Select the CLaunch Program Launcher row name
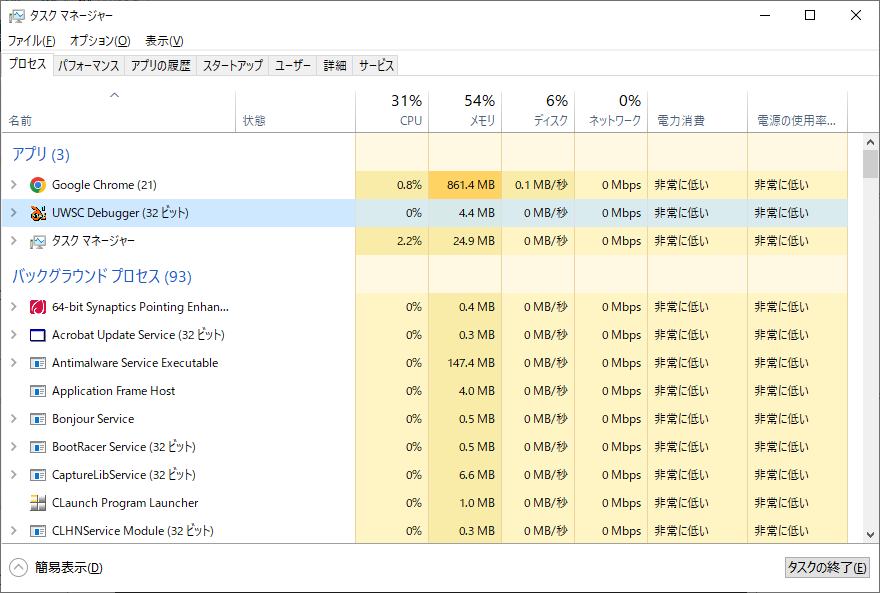The height and width of the screenshot is (593, 880). [125, 503]
